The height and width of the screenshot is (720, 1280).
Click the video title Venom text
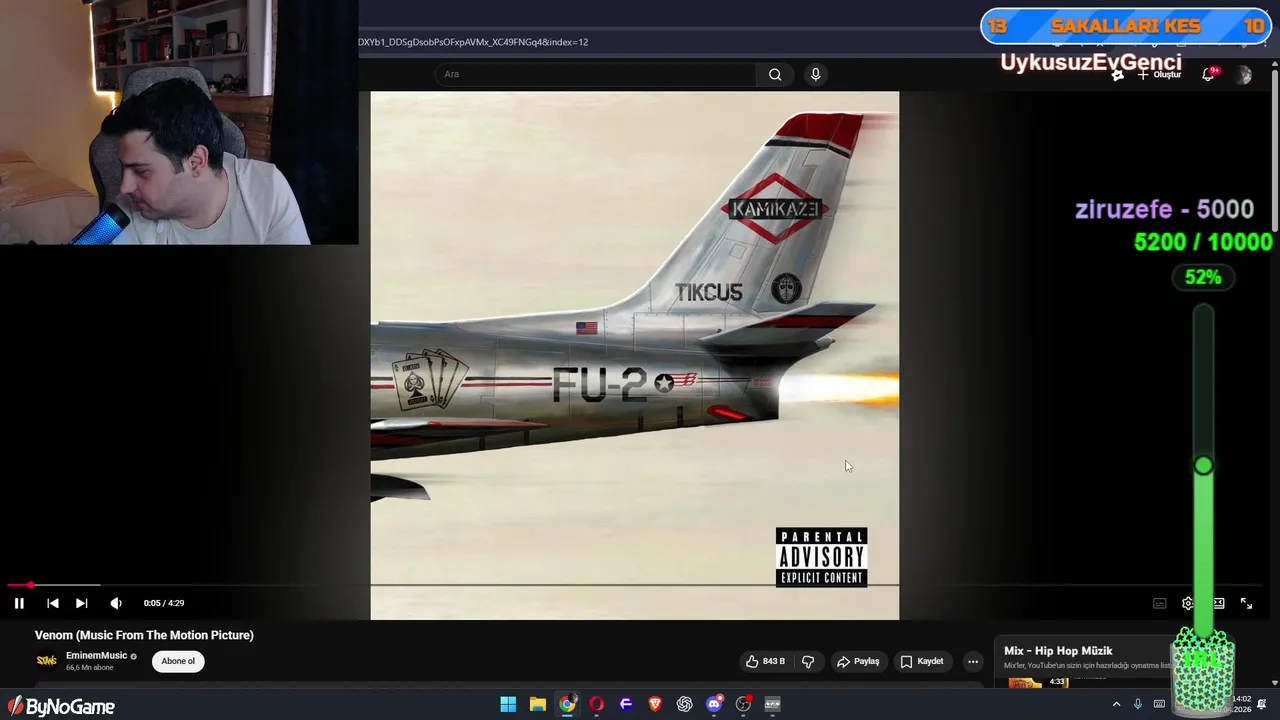(144, 635)
